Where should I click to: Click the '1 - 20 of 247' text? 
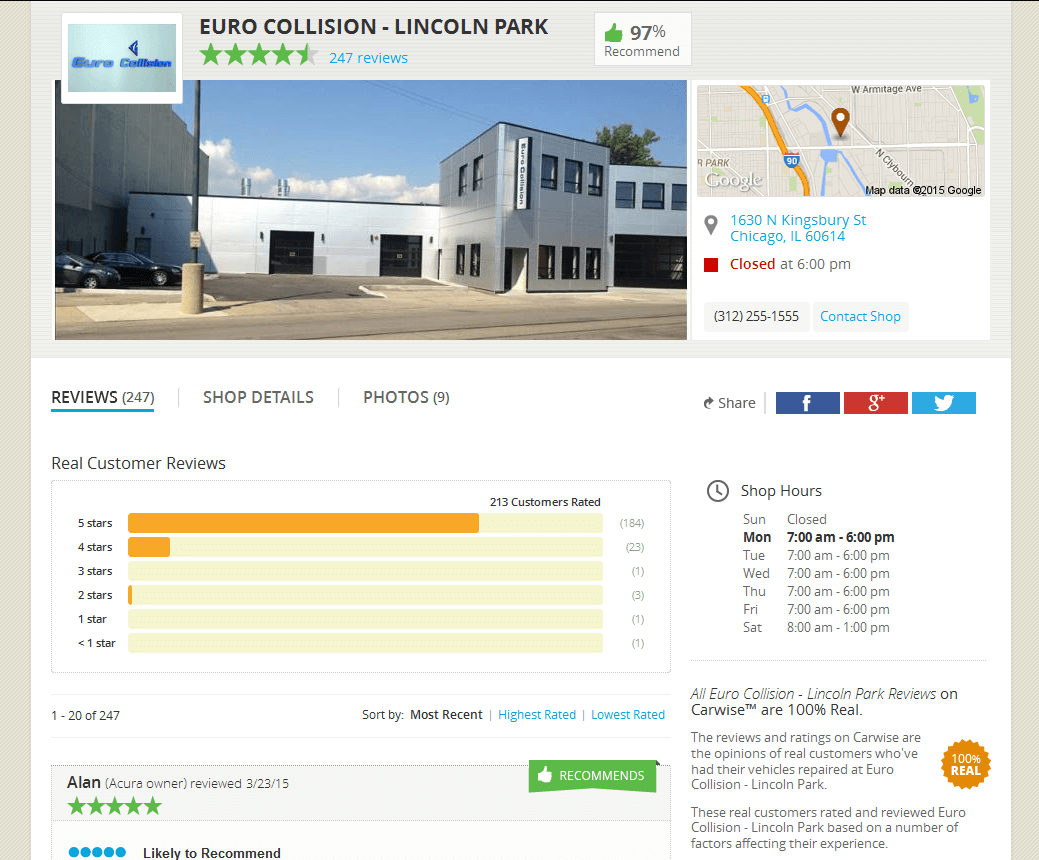click(85, 716)
